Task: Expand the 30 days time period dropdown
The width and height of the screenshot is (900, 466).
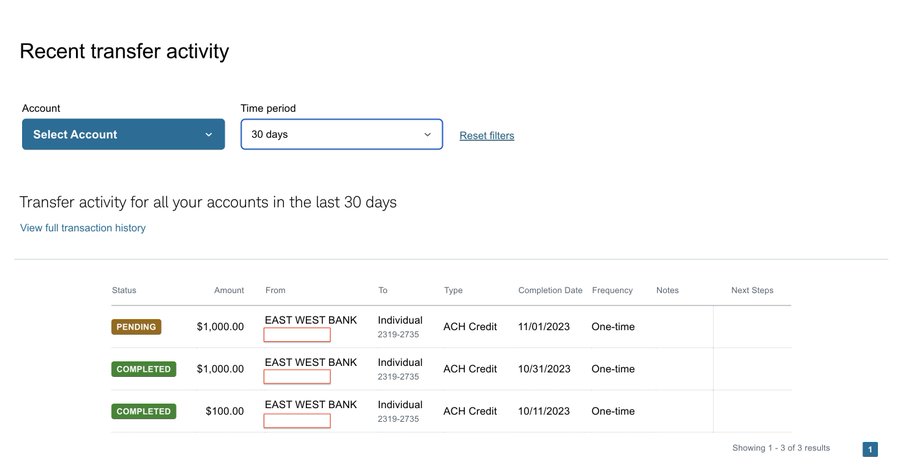Action: (341, 134)
